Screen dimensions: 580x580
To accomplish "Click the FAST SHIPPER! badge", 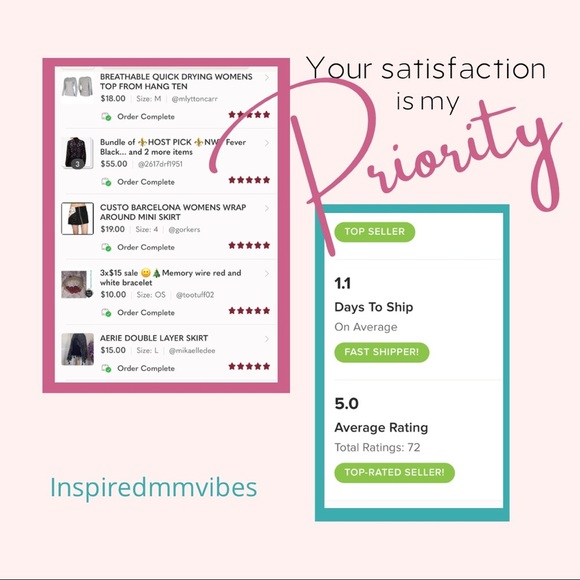I will [x=382, y=352].
